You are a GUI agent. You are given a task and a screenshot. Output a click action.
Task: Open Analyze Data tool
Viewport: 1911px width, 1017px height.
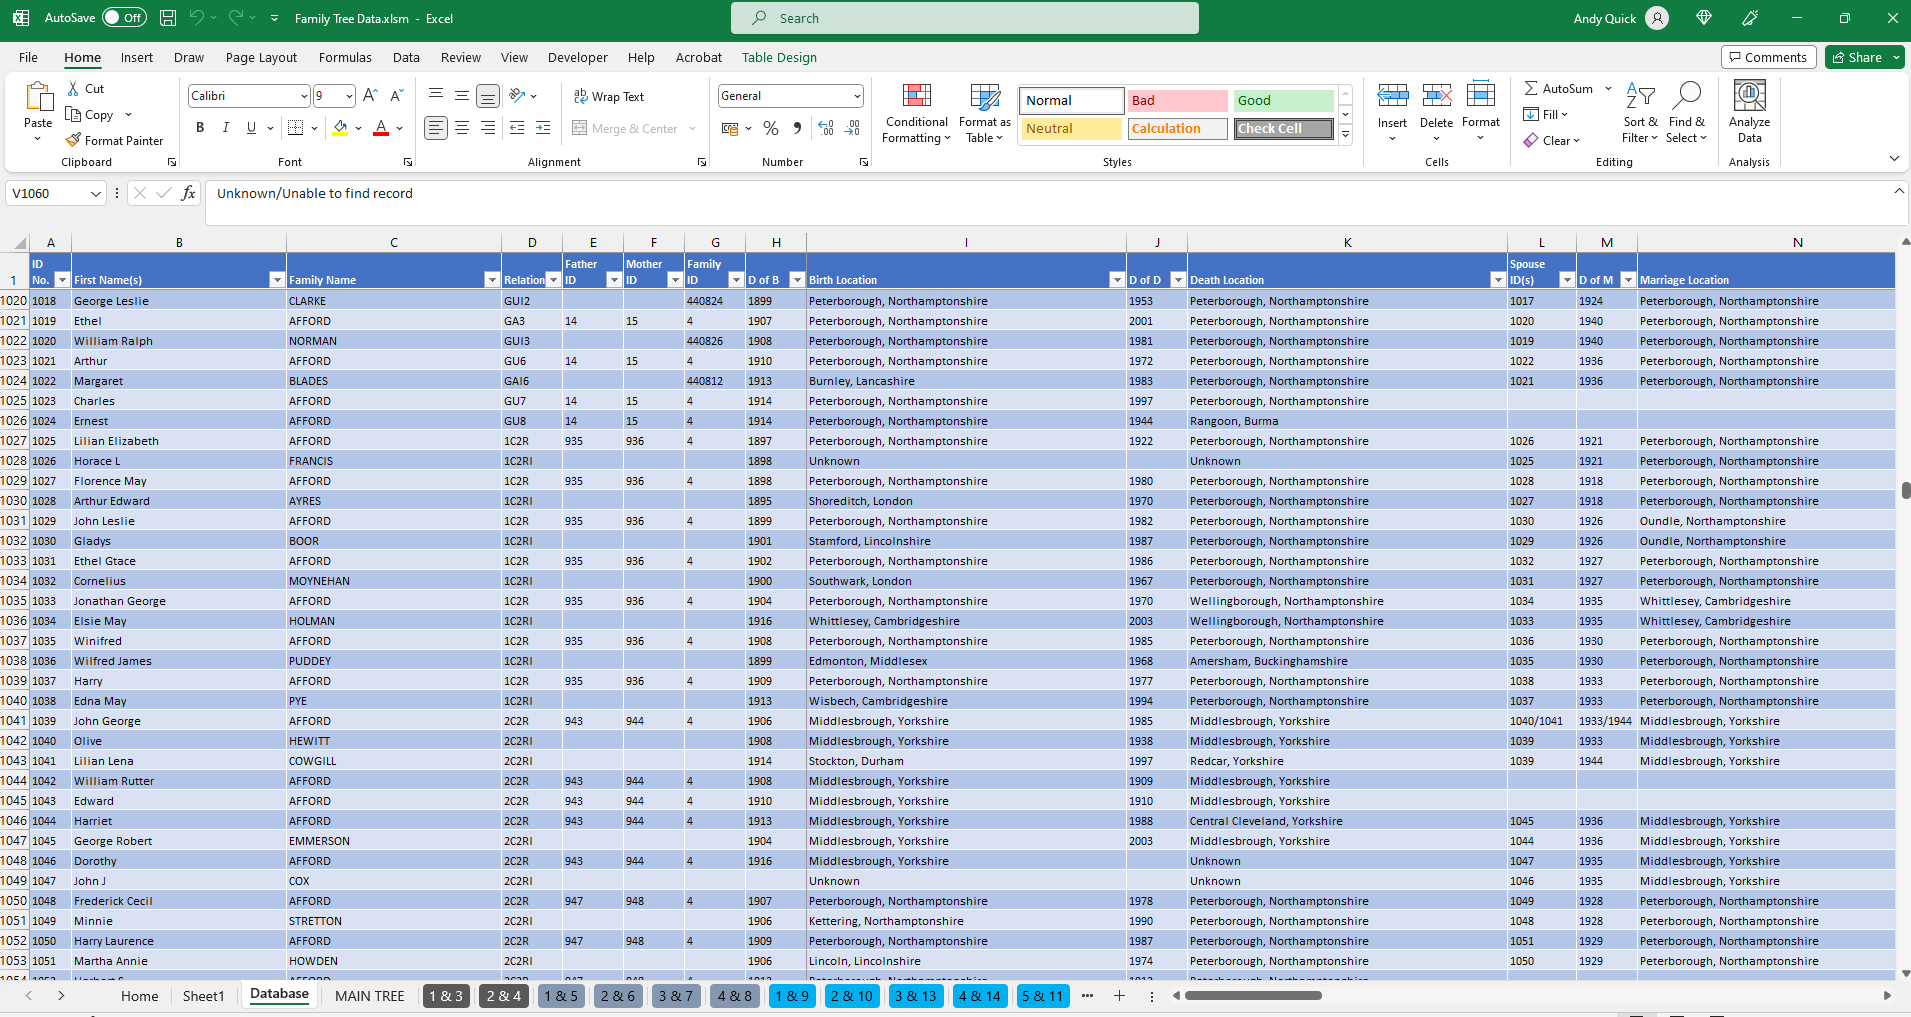click(x=1749, y=113)
